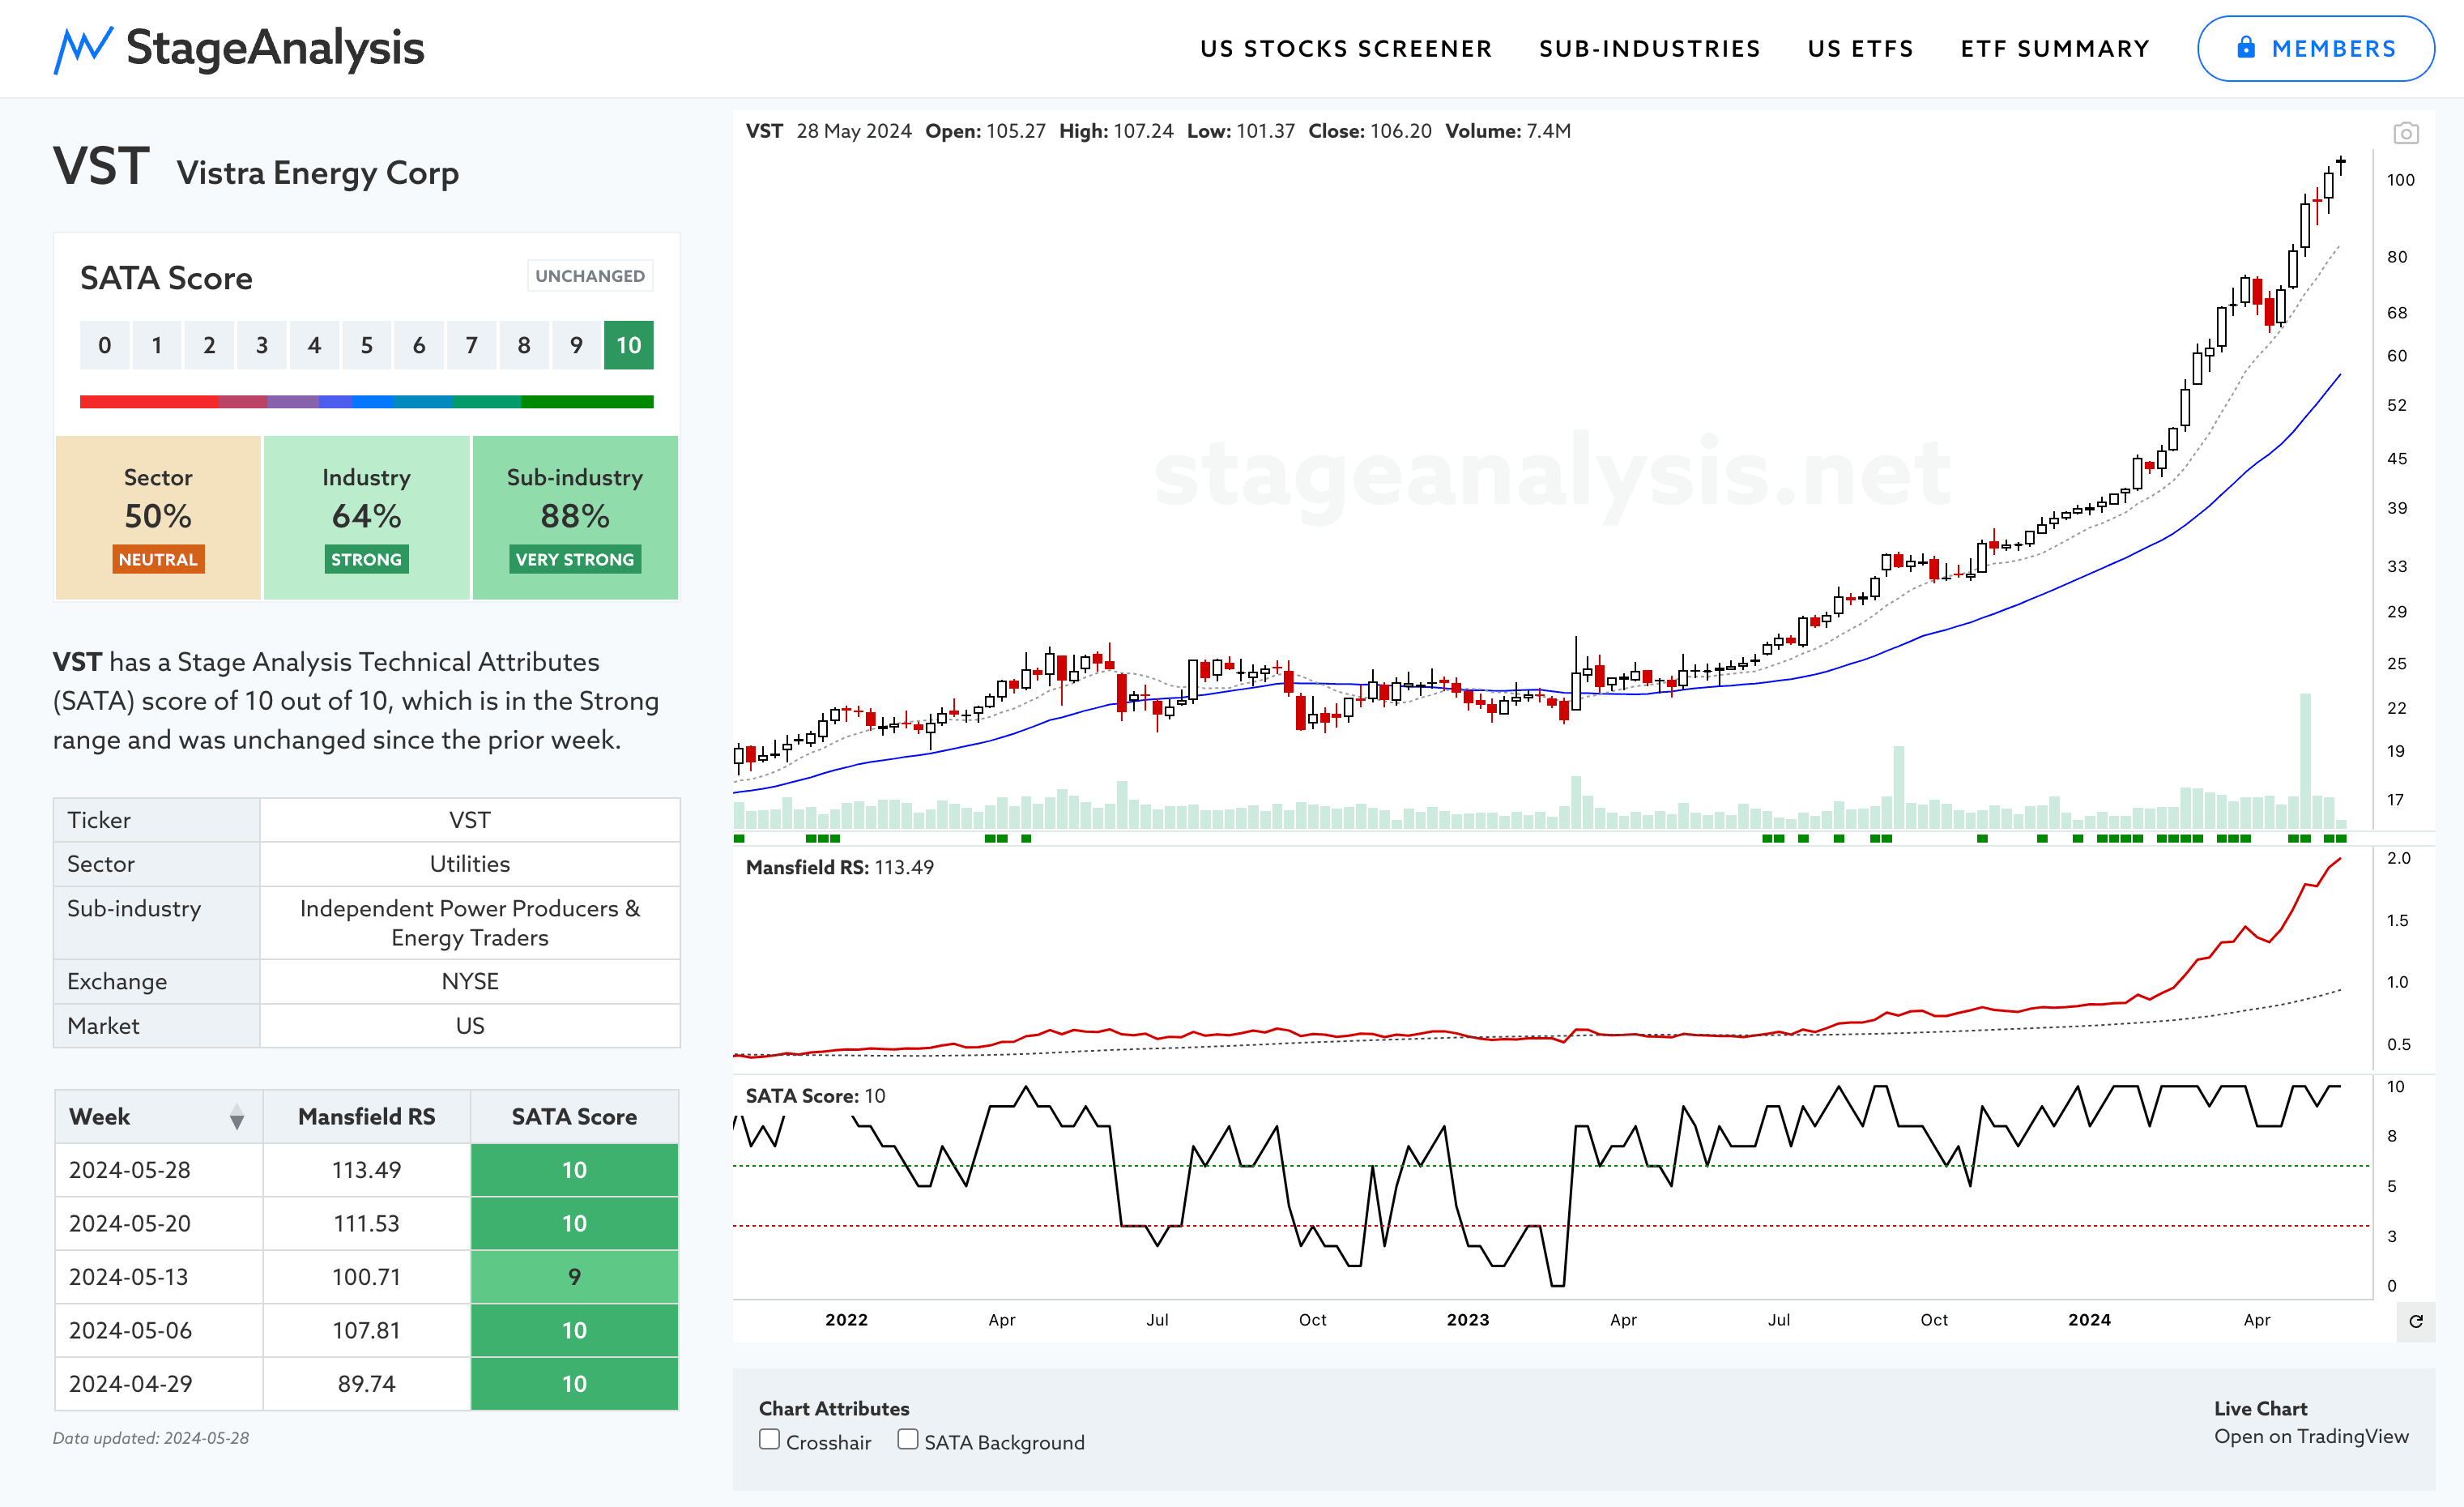Open ETF Summary menu item
The width and height of the screenshot is (2464, 1507).
(x=2055, y=49)
